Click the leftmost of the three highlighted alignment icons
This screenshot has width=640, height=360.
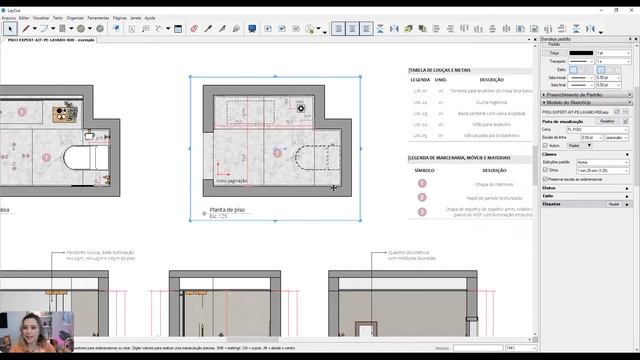338,29
